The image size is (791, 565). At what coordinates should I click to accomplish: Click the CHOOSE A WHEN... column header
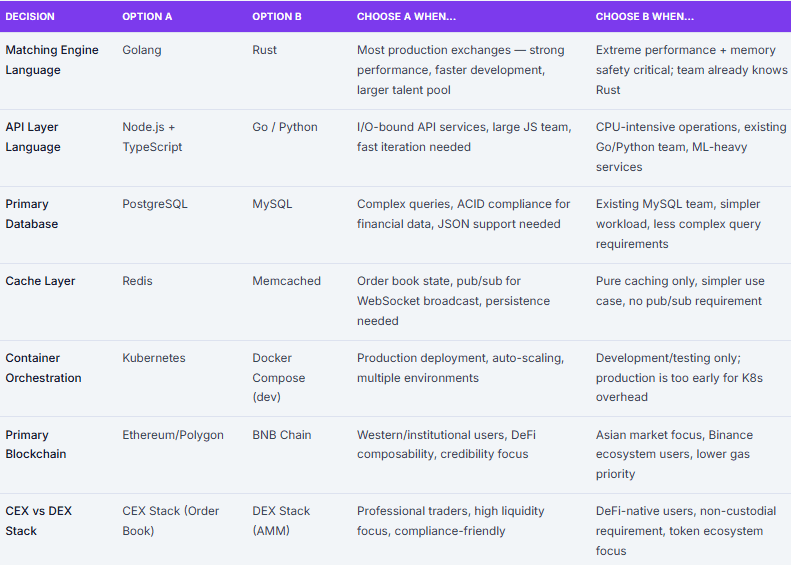coord(406,17)
